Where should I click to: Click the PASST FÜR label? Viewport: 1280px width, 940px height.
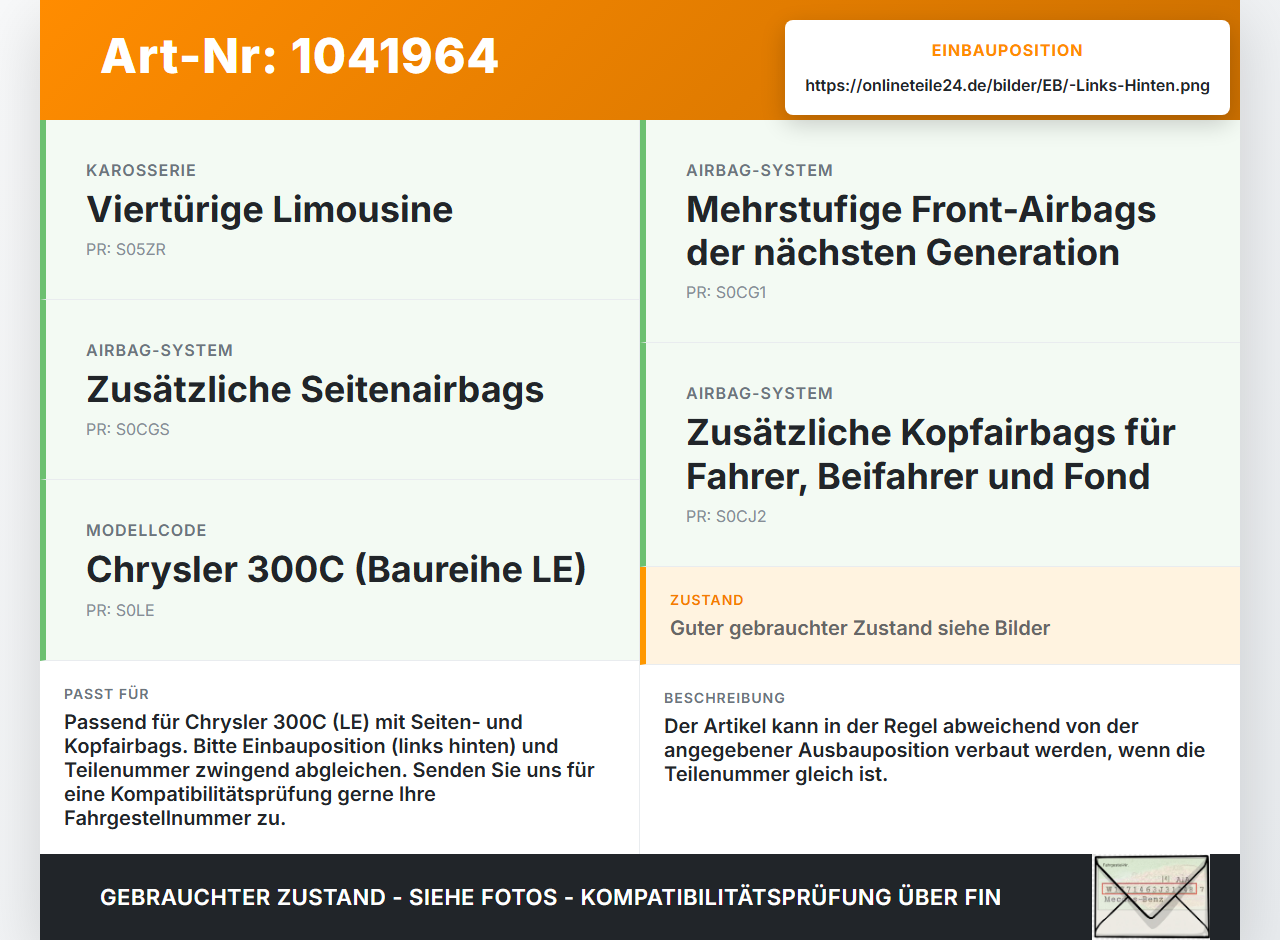(x=107, y=694)
